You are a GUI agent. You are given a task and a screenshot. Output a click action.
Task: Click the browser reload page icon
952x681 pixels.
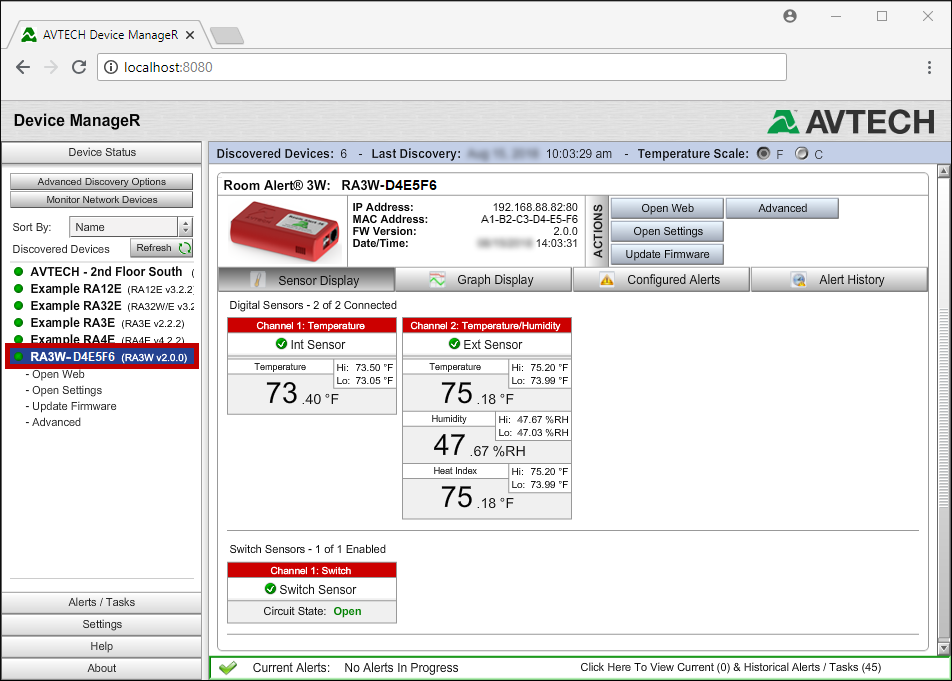79,67
